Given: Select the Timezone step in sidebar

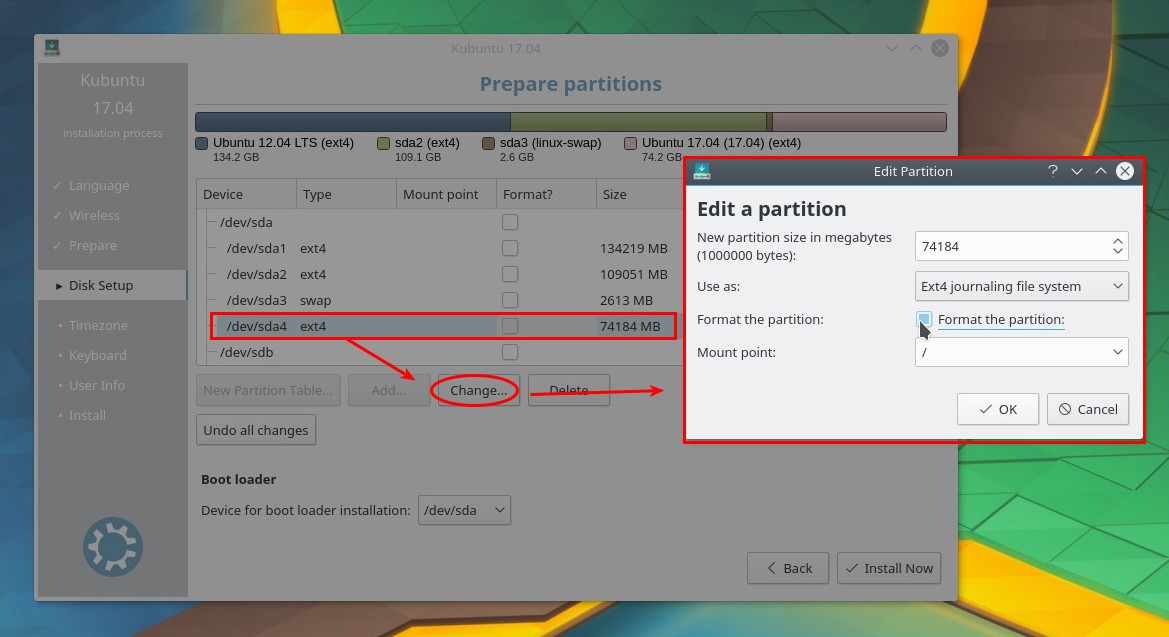Looking at the screenshot, I should [x=98, y=325].
